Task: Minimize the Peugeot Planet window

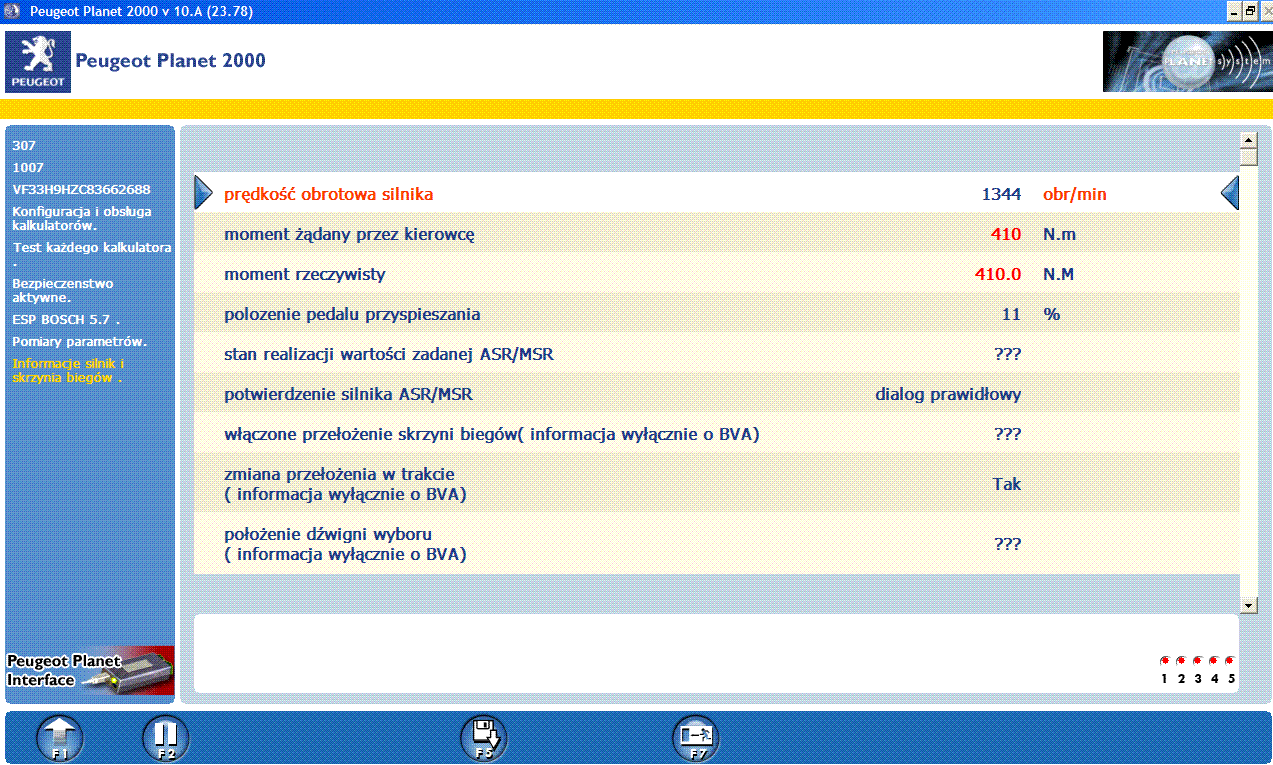Action: pyautogui.click(x=1234, y=12)
